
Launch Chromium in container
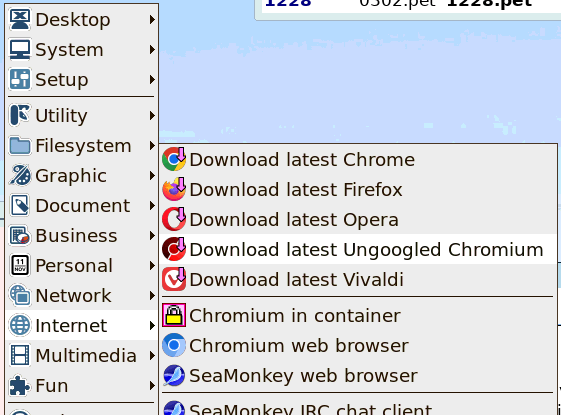point(358,316)
